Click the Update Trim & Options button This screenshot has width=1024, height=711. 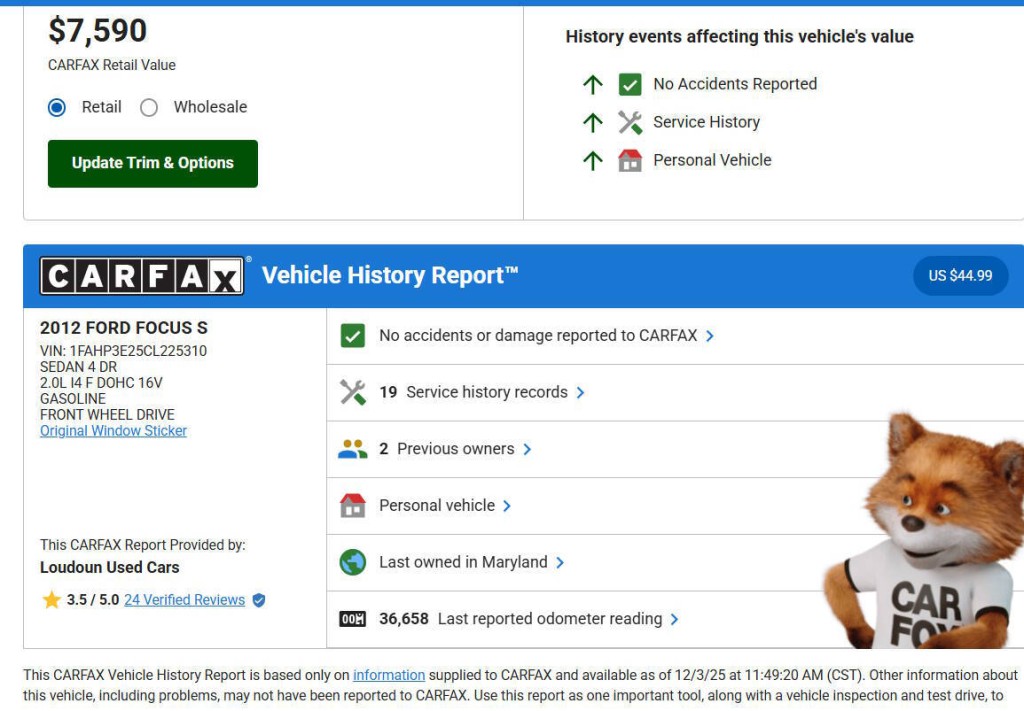click(x=152, y=162)
